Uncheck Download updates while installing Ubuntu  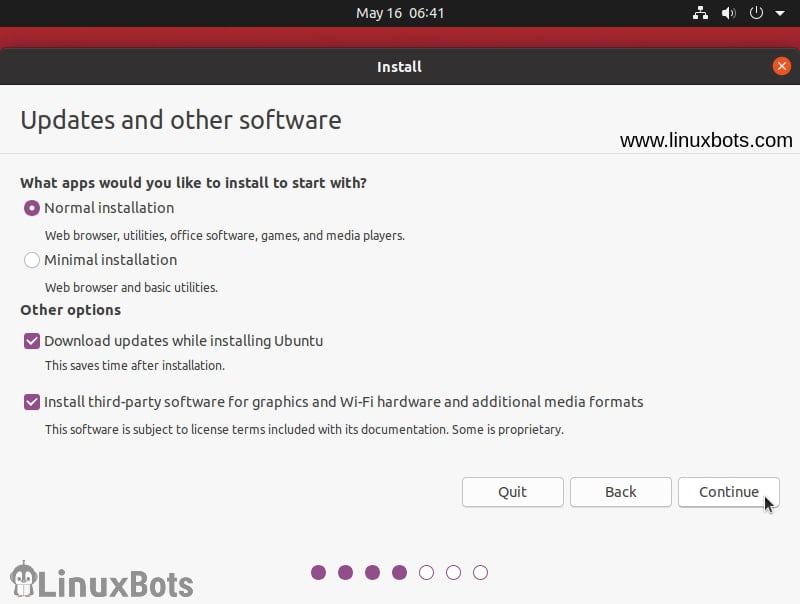[31, 340]
